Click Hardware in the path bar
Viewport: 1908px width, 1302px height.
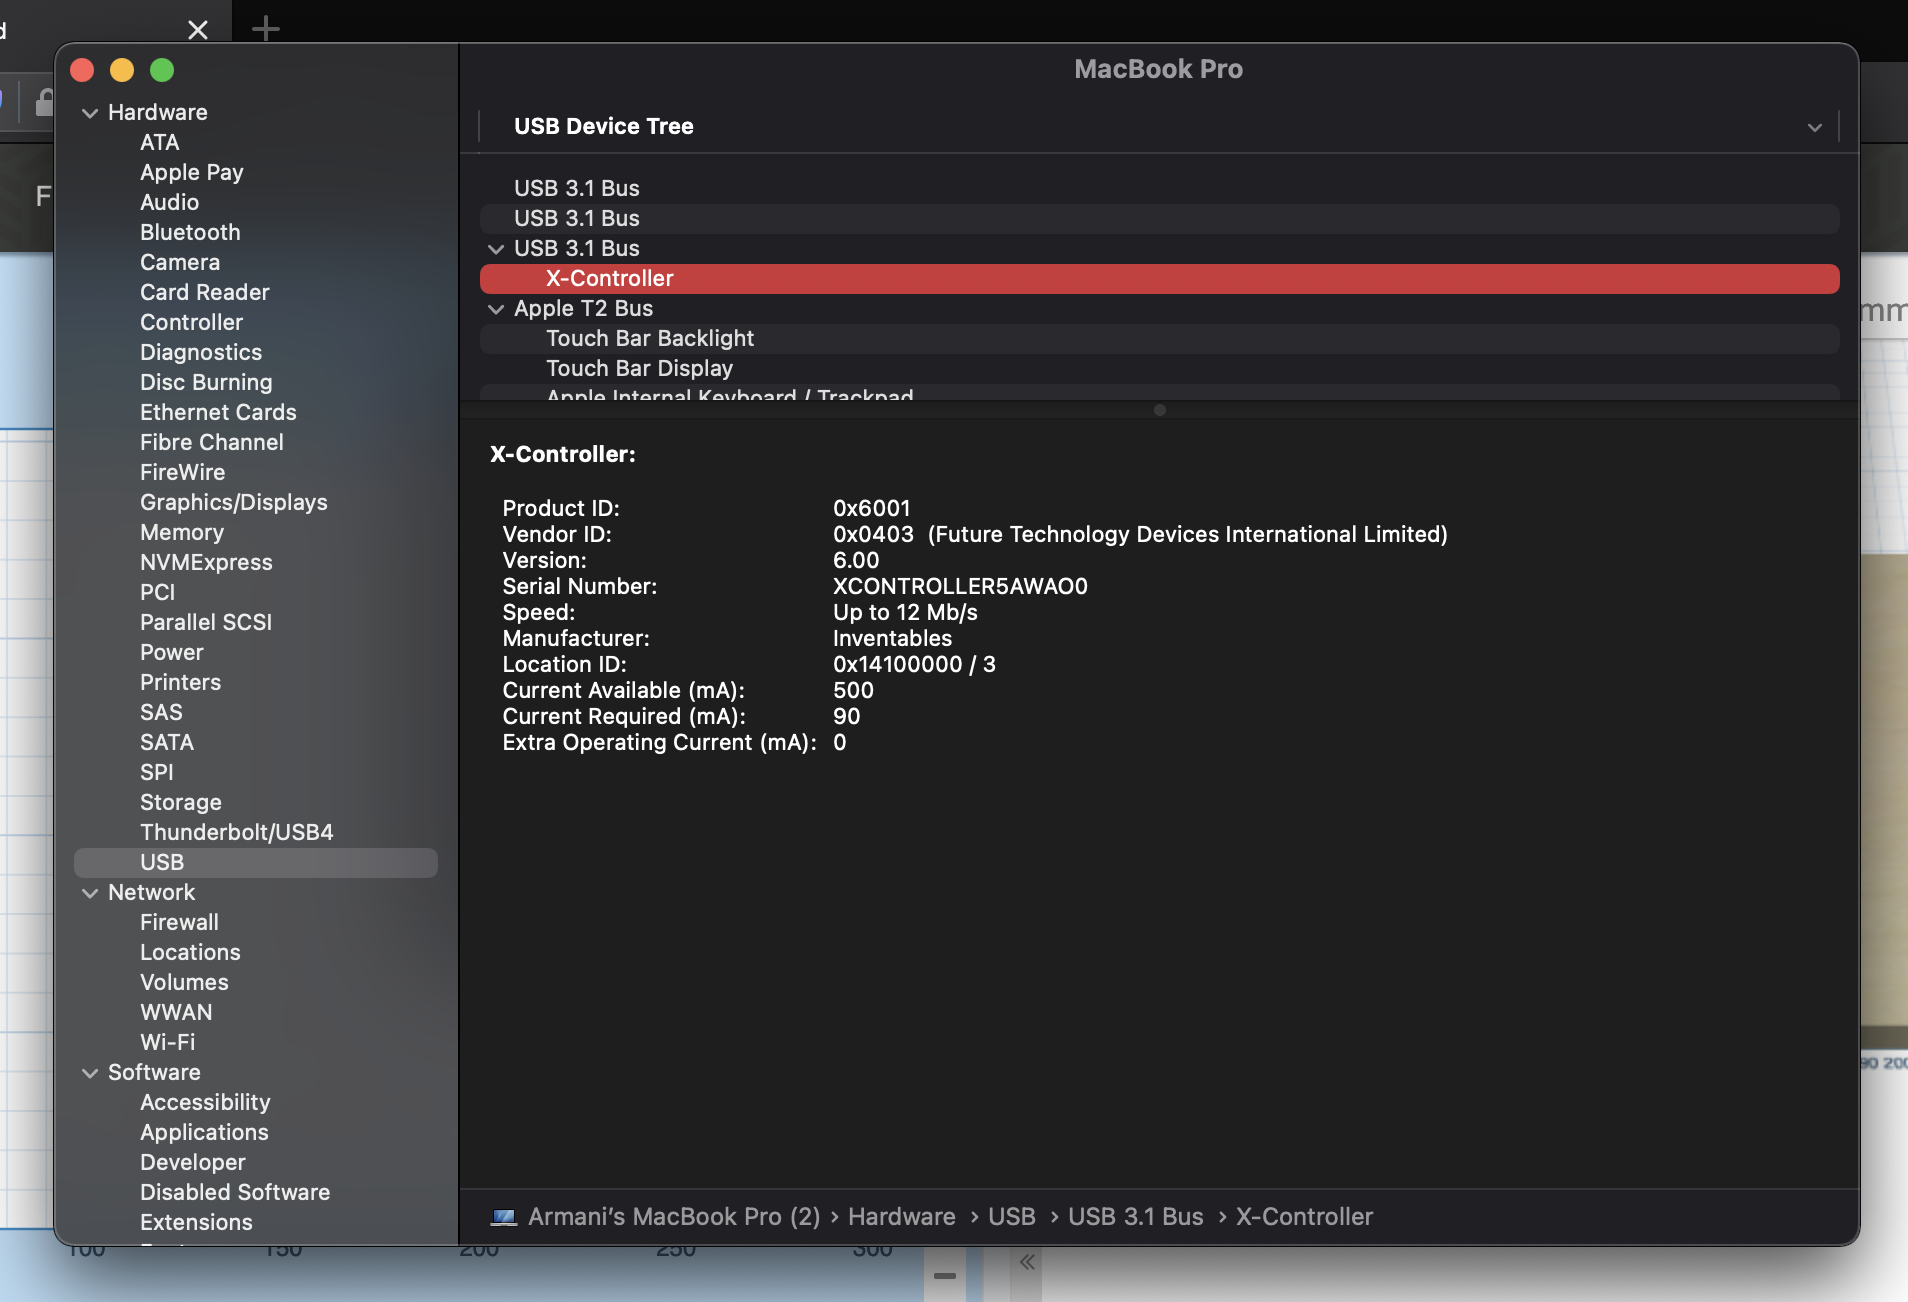[902, 1217]
